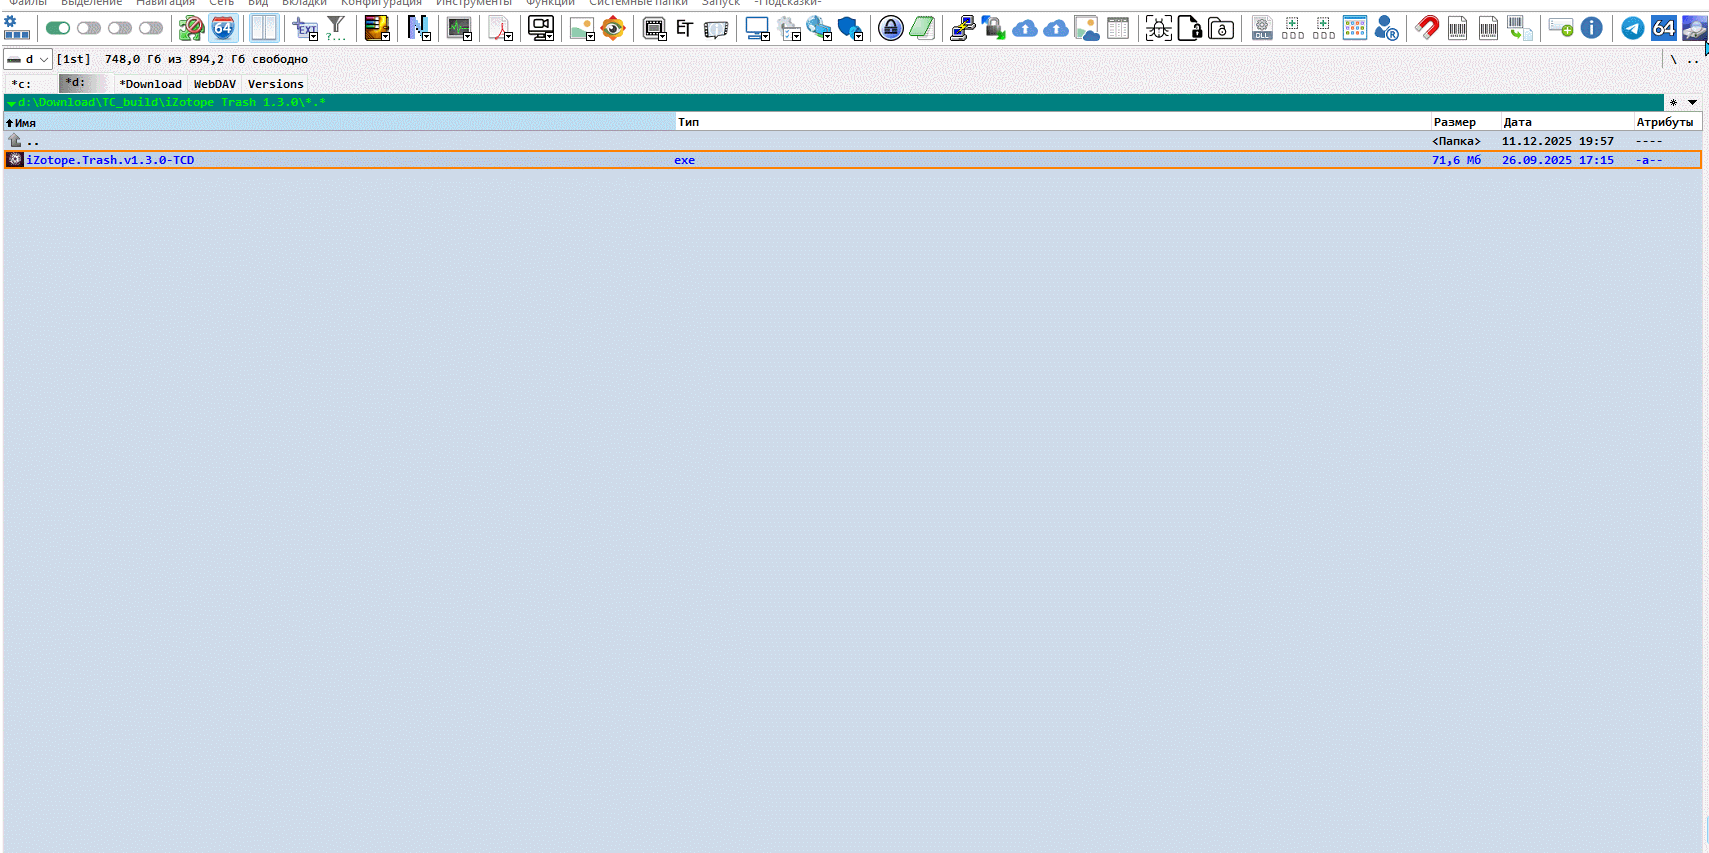1709x853 pixels.
Task: Click the bug scanner icon
Action: (x=1159, y=28)
